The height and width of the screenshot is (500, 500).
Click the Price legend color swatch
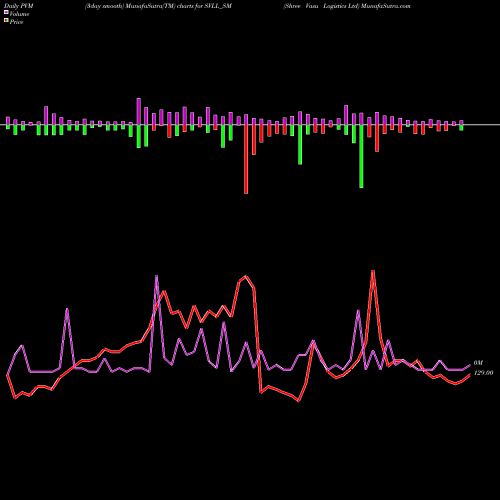click(x=6, y=21)
